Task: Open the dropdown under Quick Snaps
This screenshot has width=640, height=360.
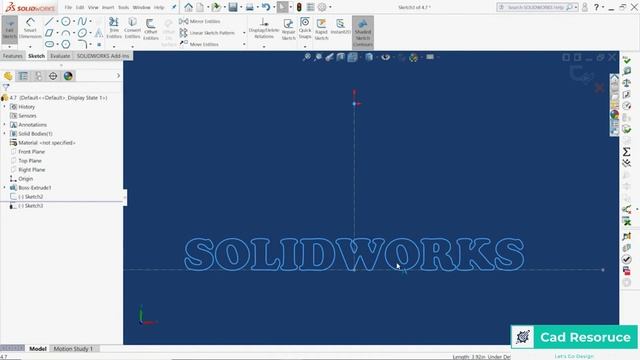Action: click(x=305, y=46)
